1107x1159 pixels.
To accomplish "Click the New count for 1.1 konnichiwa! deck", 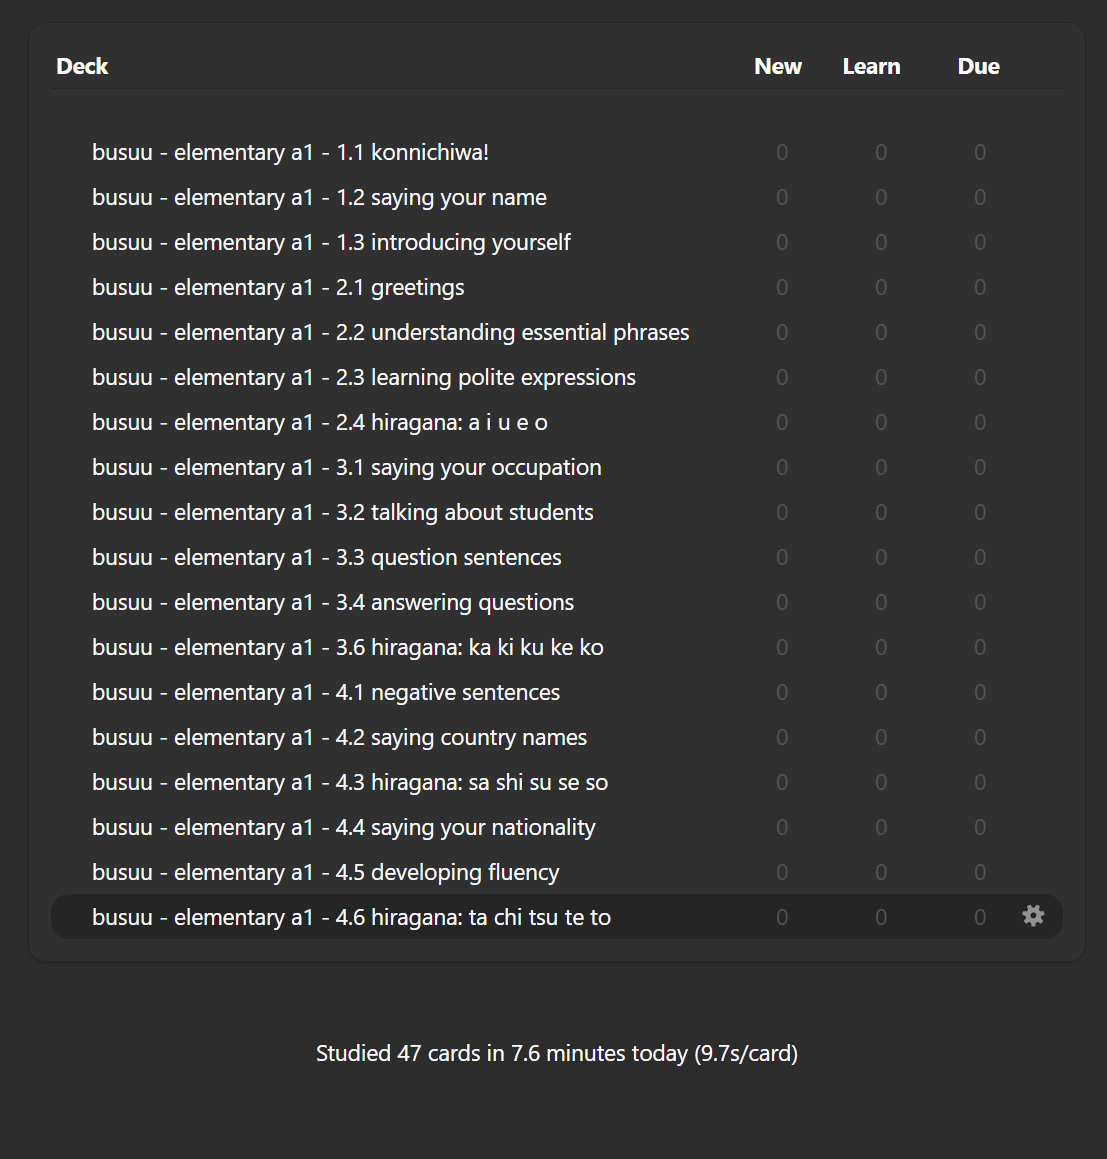I will pyautogui.click(x=782, y=152).
